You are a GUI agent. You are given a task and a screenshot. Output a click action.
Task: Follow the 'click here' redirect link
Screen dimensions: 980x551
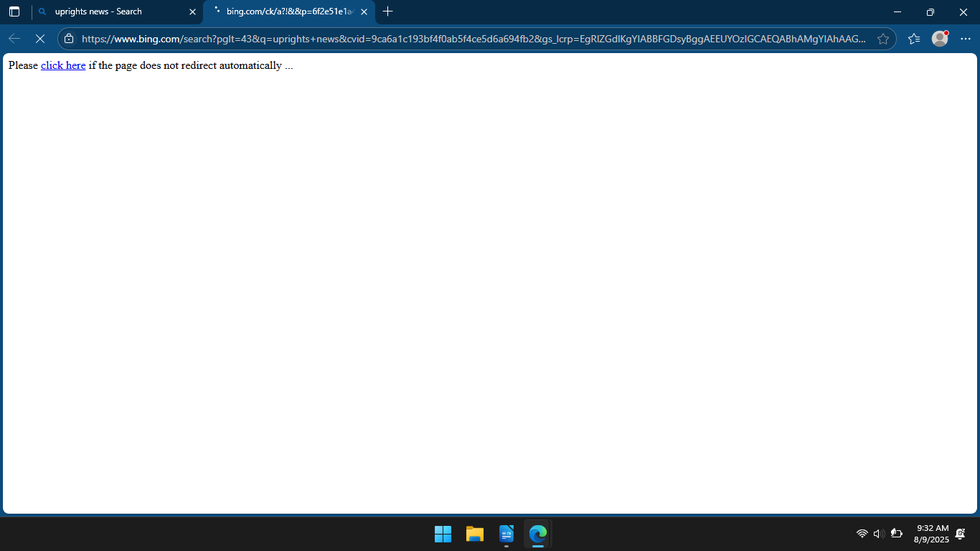point(63,66)
